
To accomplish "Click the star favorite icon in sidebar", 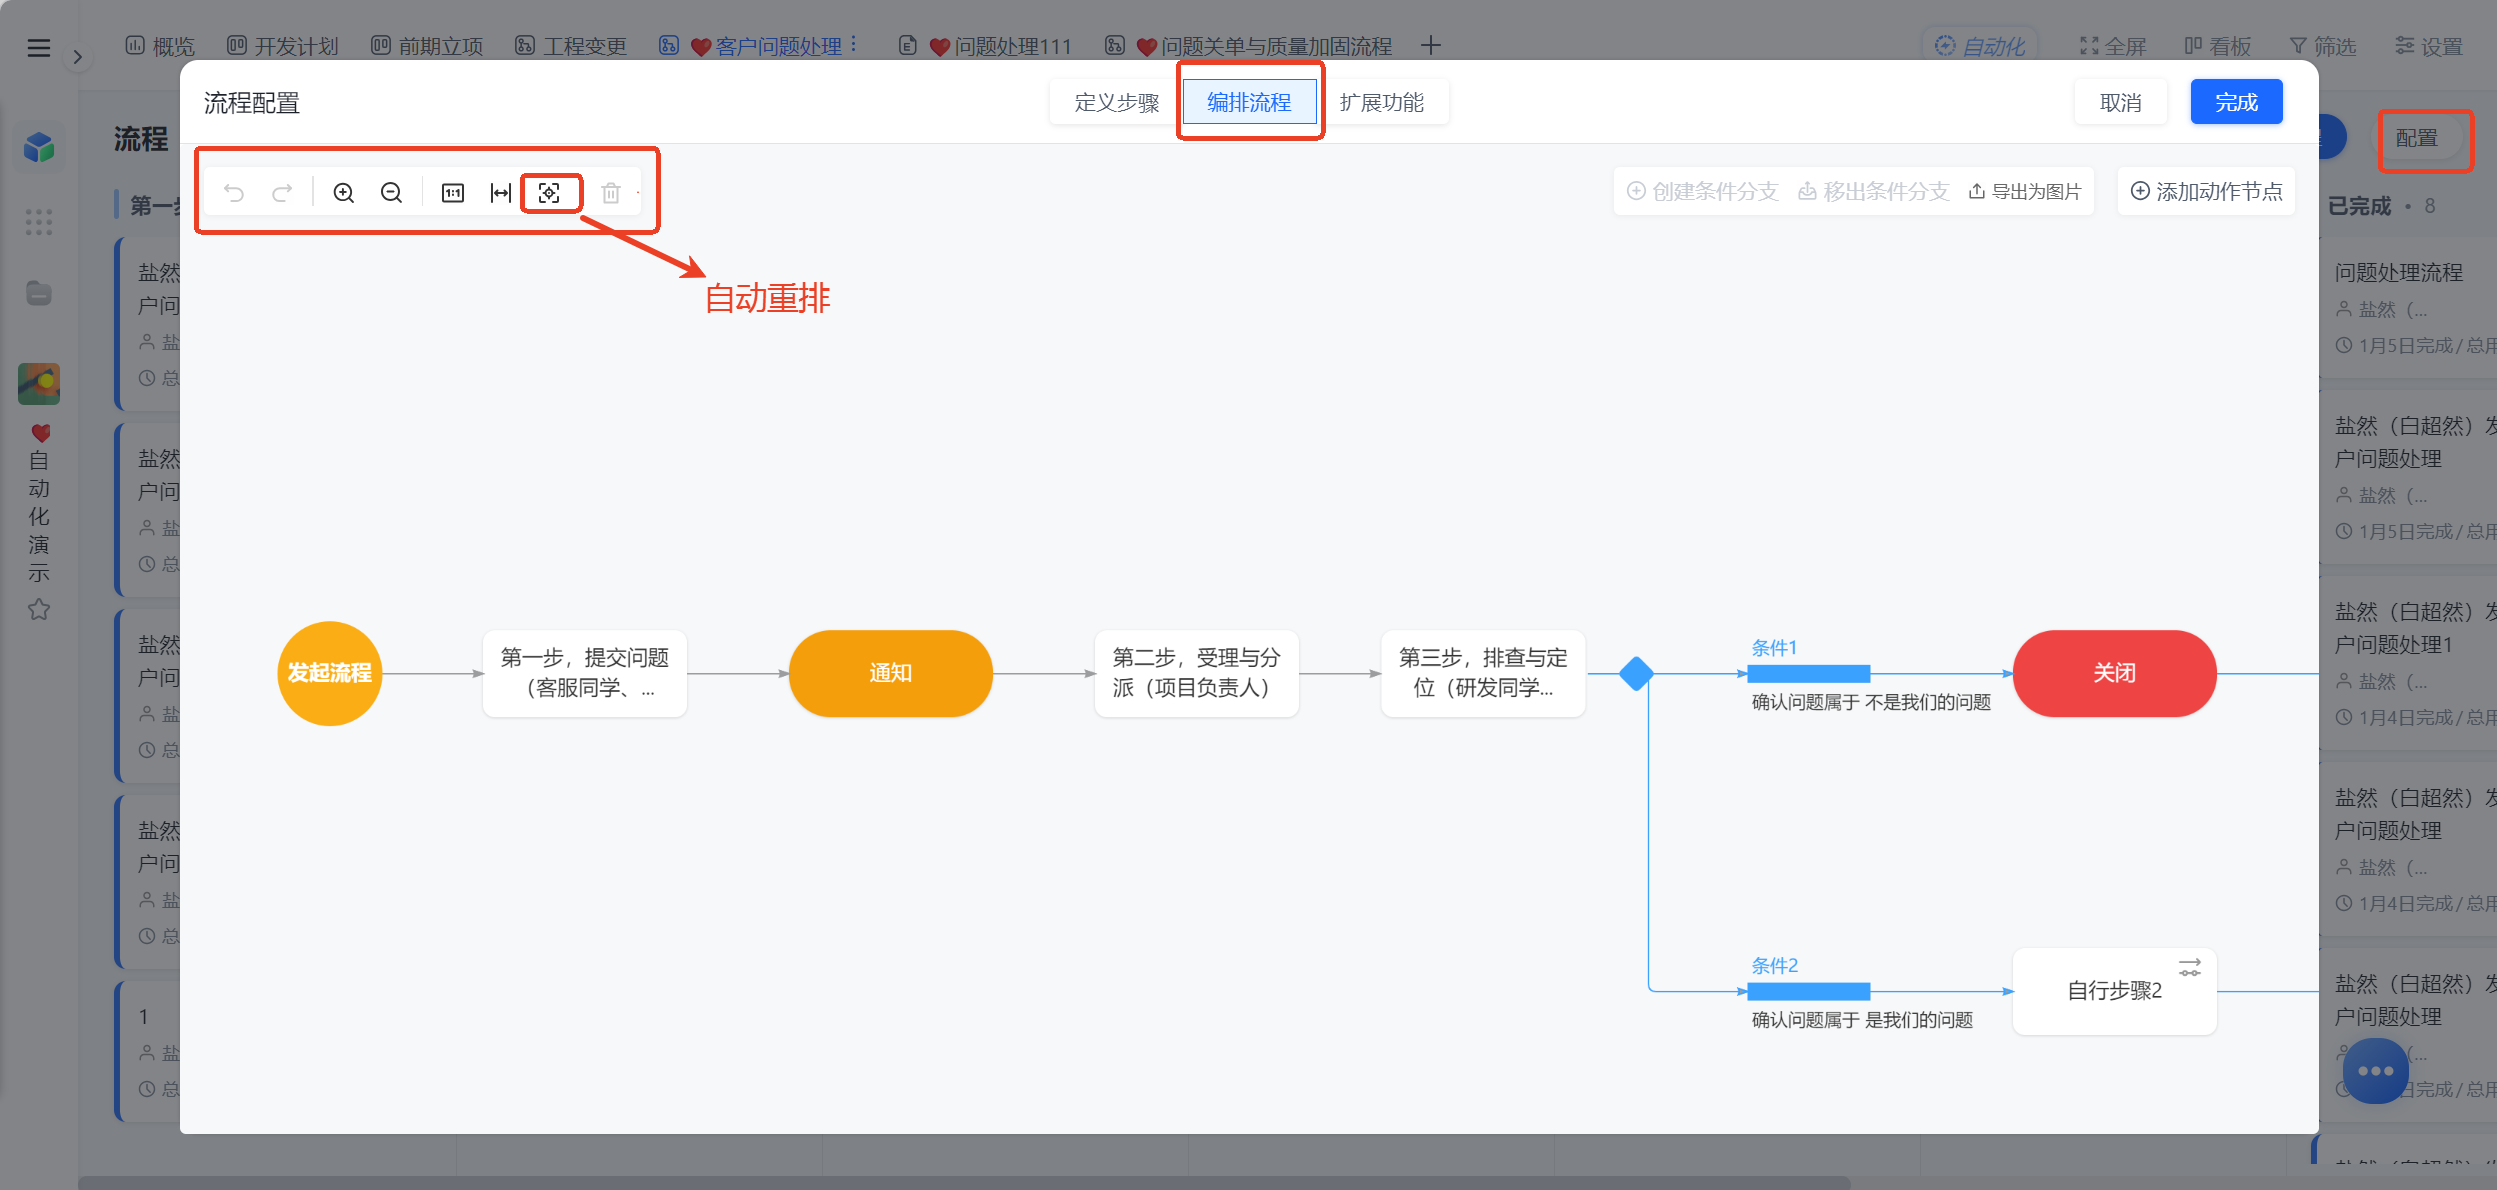I will pyautogui.click(x=39, y=609).
